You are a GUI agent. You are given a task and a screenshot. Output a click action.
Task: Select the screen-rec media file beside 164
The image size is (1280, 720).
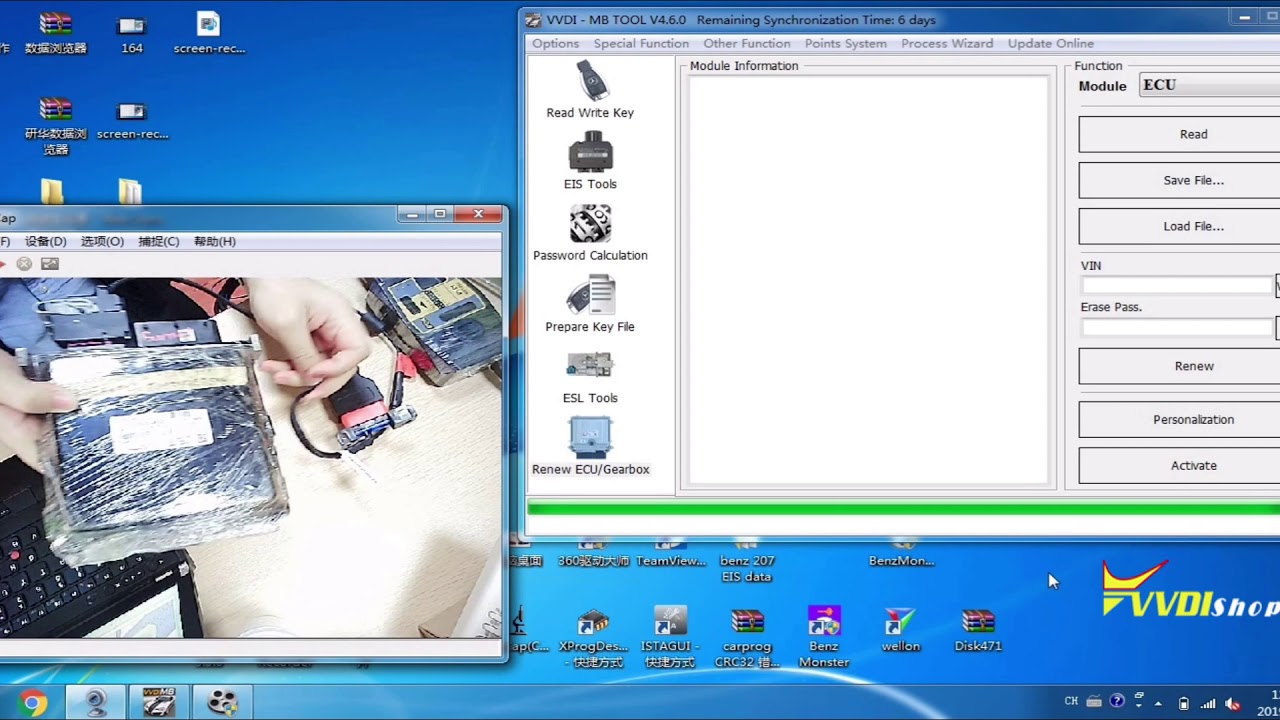(209, 32)
